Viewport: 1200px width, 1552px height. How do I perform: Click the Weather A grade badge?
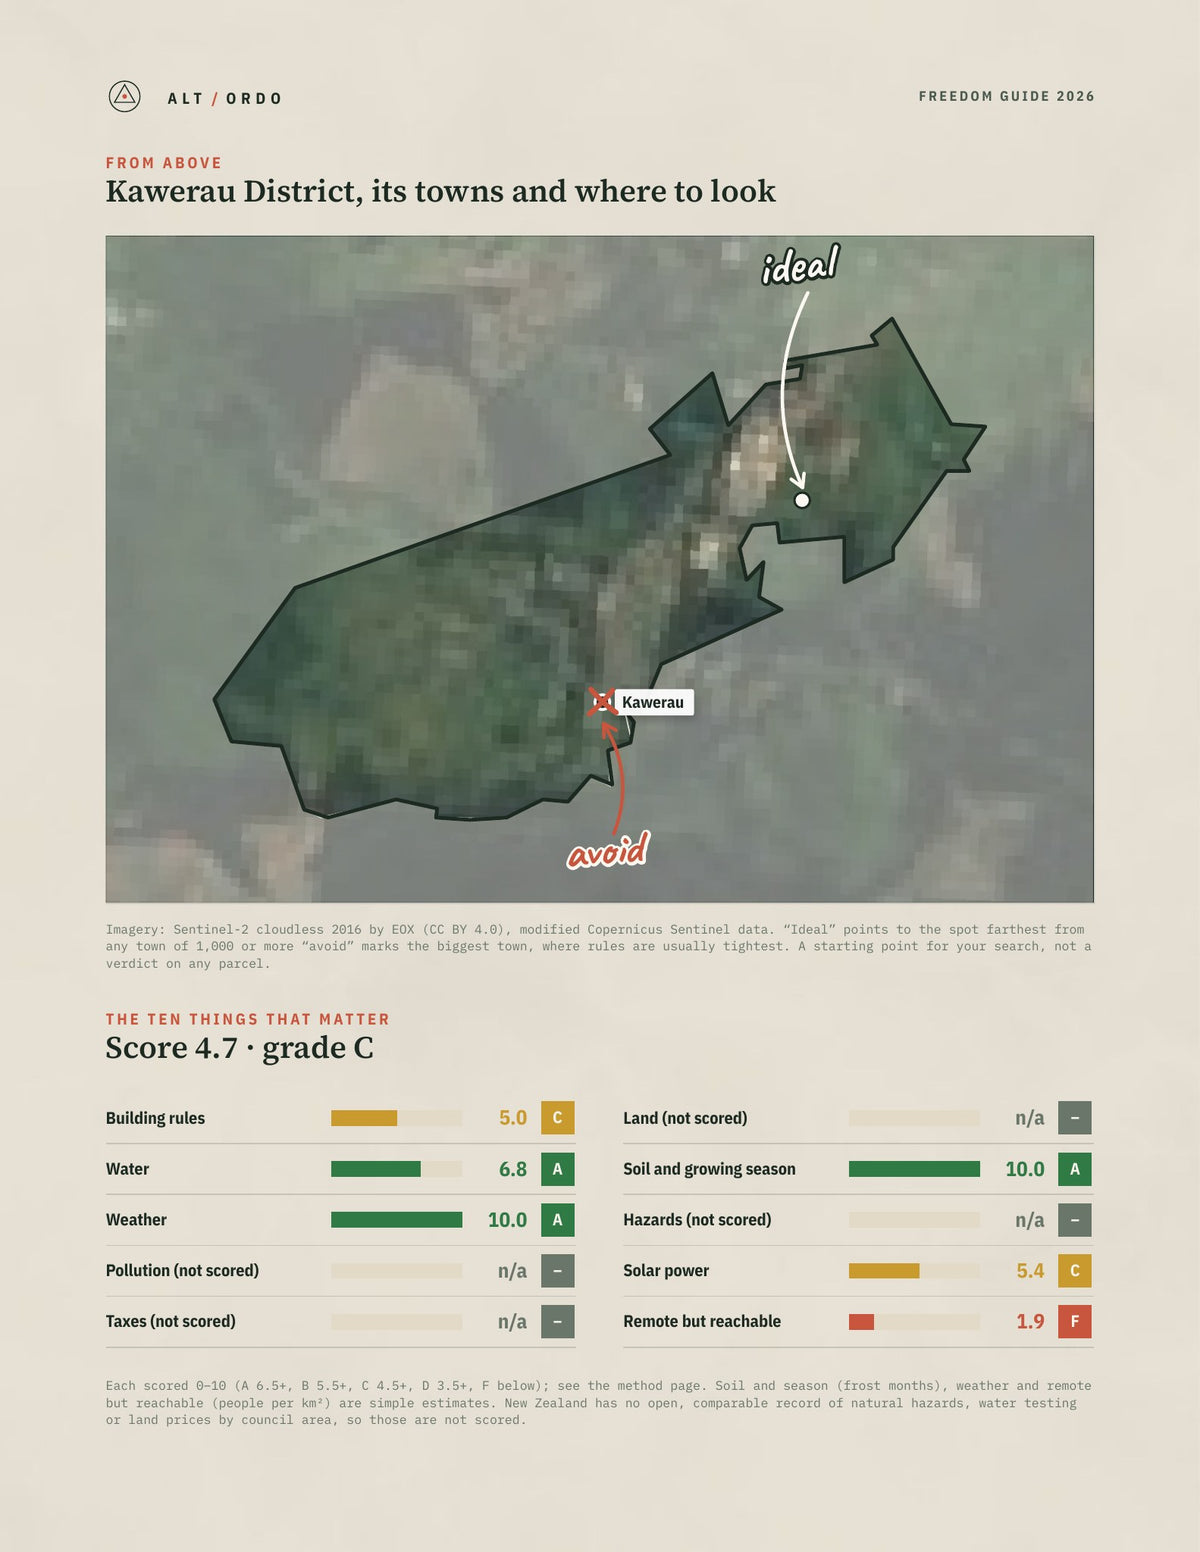pyautogui.click(x=558, y=1220)
